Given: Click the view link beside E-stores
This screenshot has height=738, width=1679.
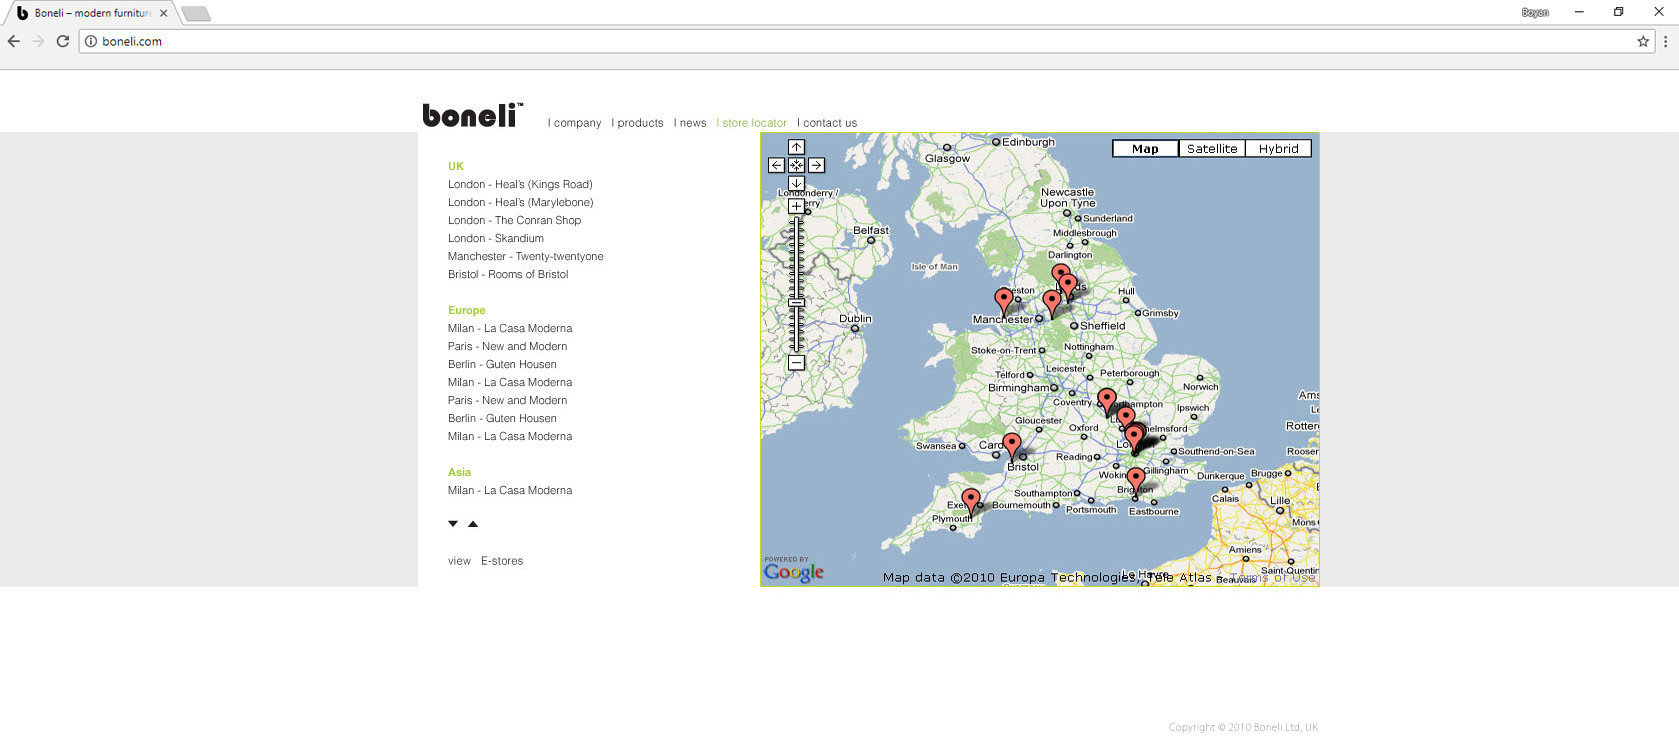Looking at the screenshot, I should (x=459, y=561).
